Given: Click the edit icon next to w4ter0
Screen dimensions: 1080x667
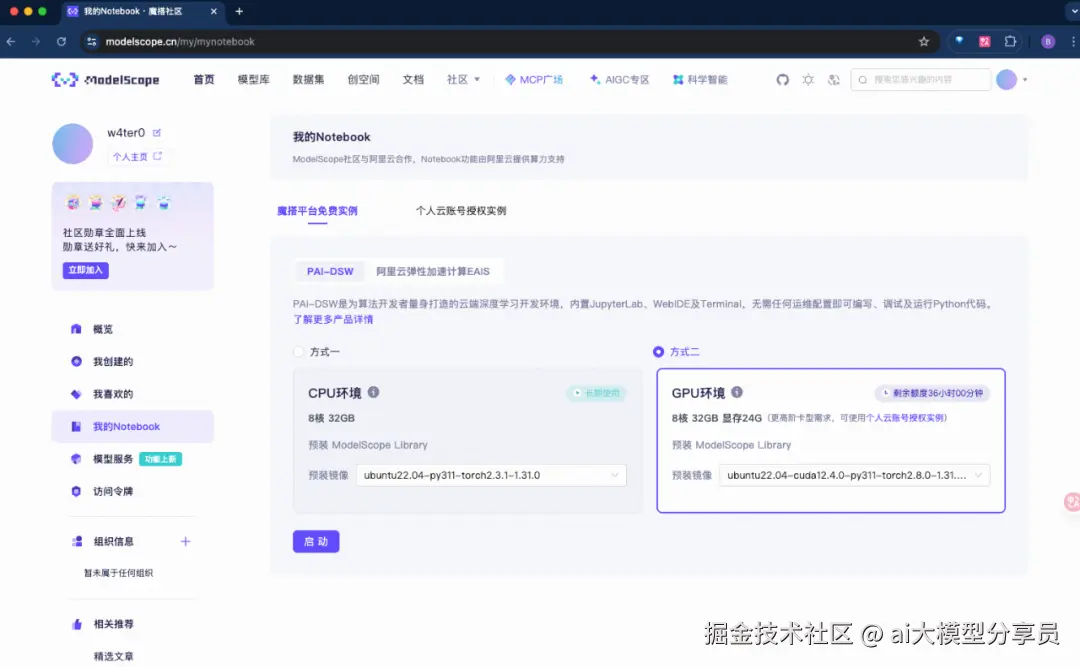Looking at the screenshot, I should [x=156, y=132].
